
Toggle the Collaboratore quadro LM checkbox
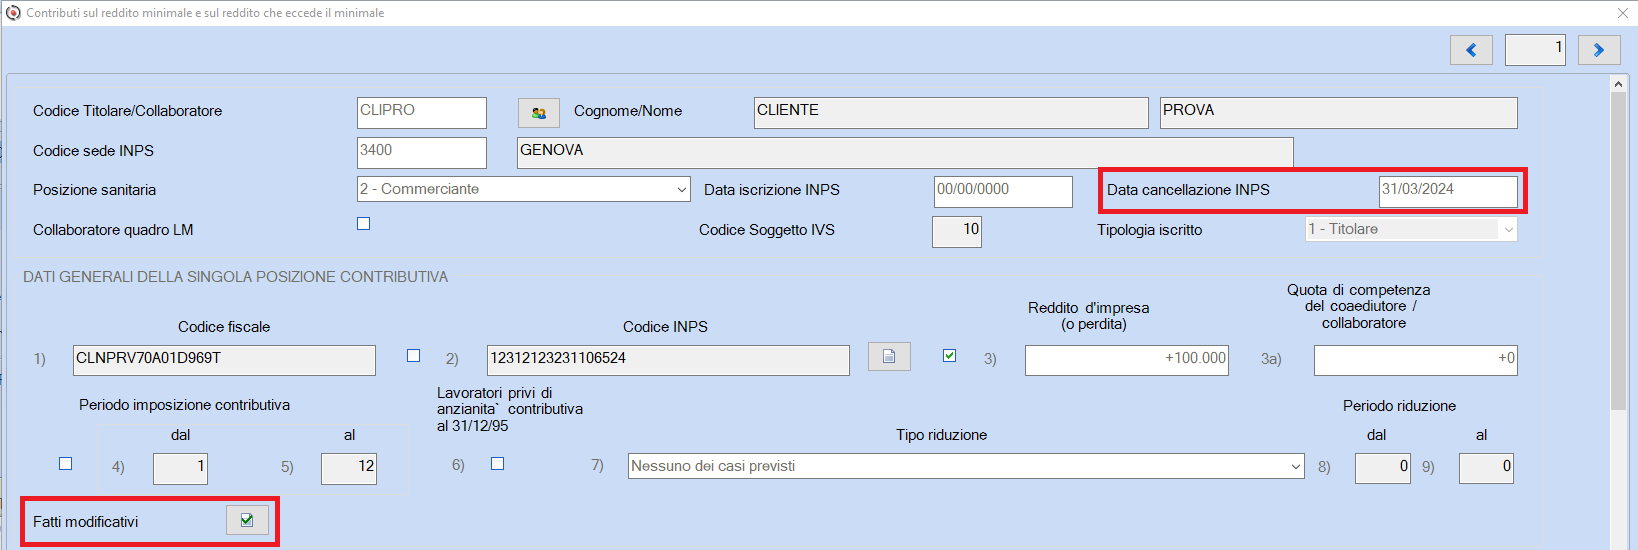pyautogui.click(x=364, y=224)
